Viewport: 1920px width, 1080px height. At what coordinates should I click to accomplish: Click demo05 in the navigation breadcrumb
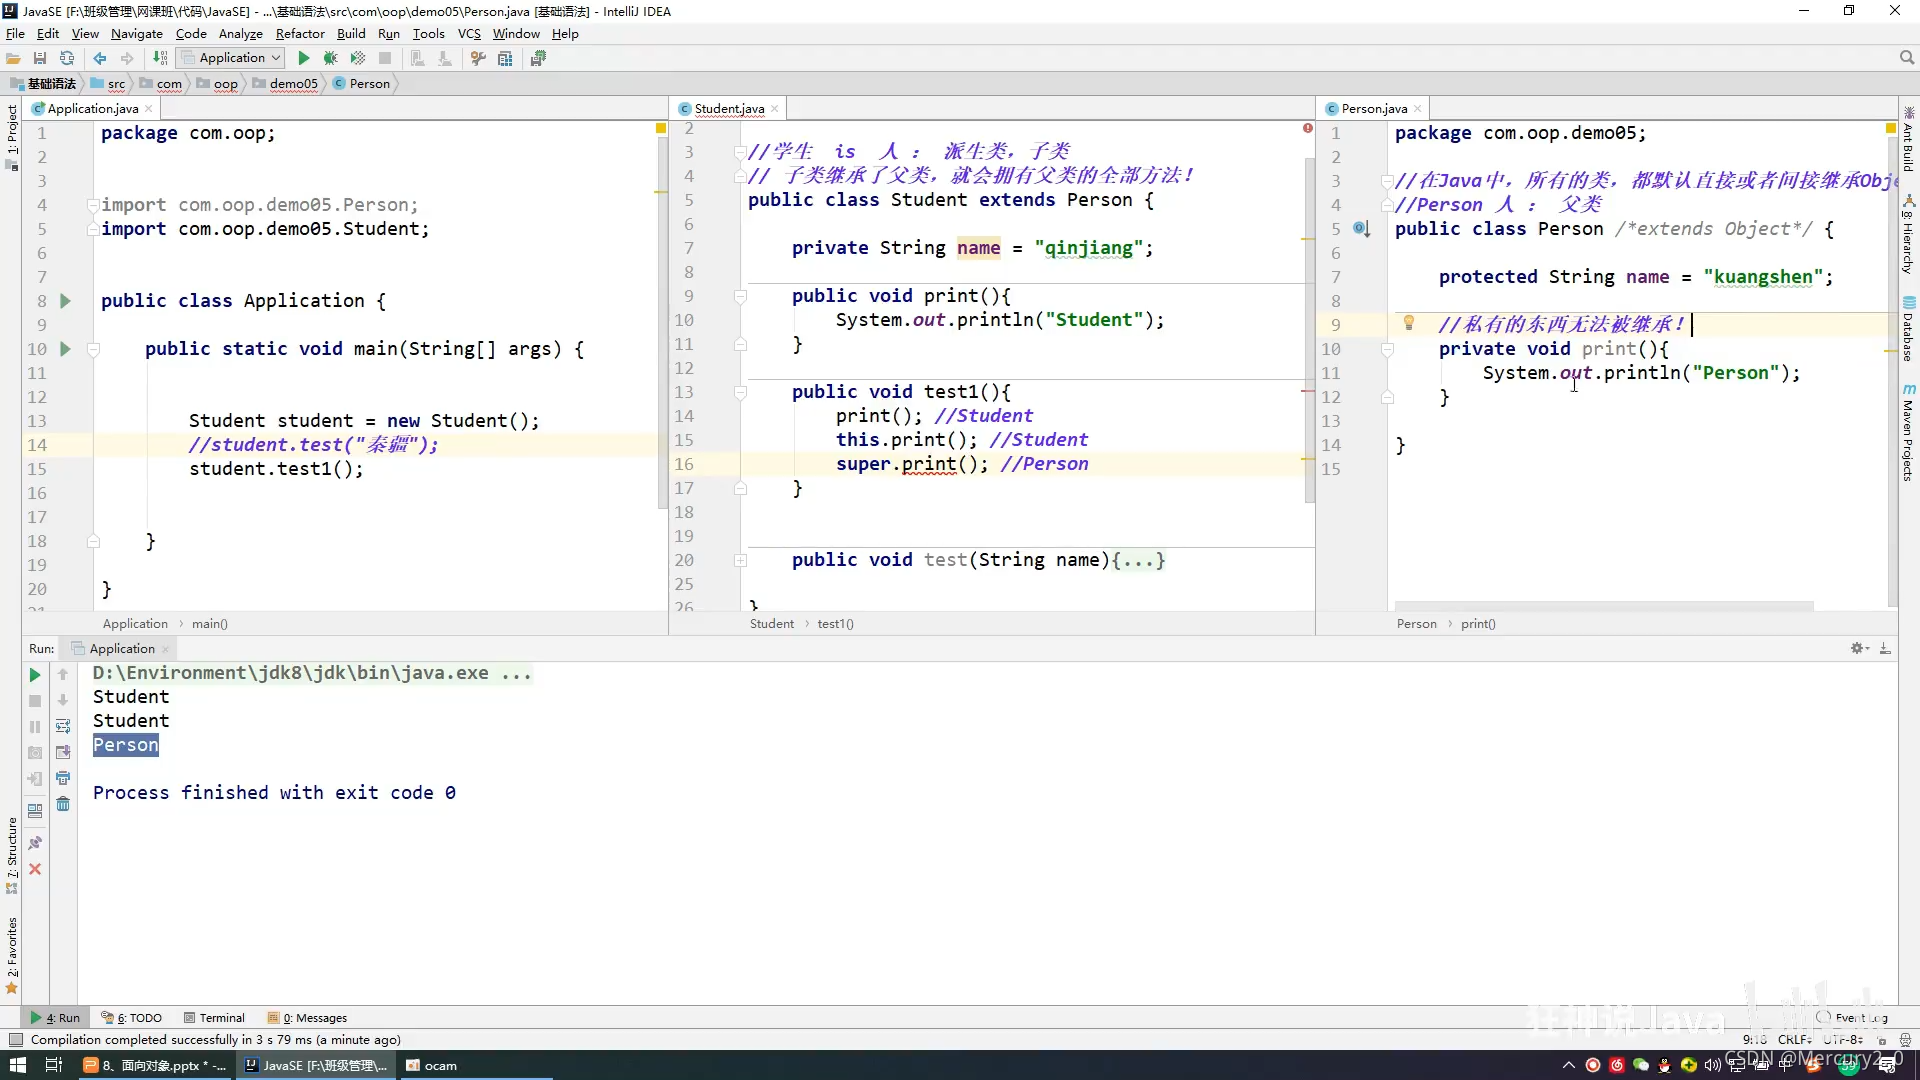tap(285, 84)
